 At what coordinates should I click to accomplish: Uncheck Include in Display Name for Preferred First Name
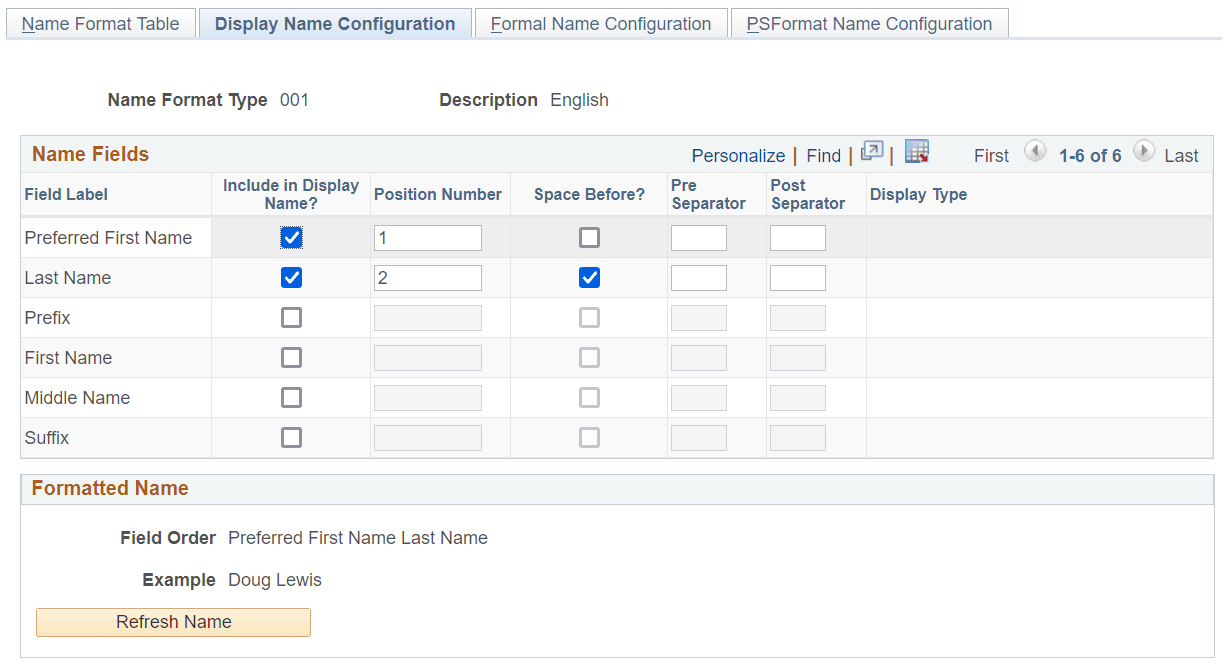(x=291, y=237)
